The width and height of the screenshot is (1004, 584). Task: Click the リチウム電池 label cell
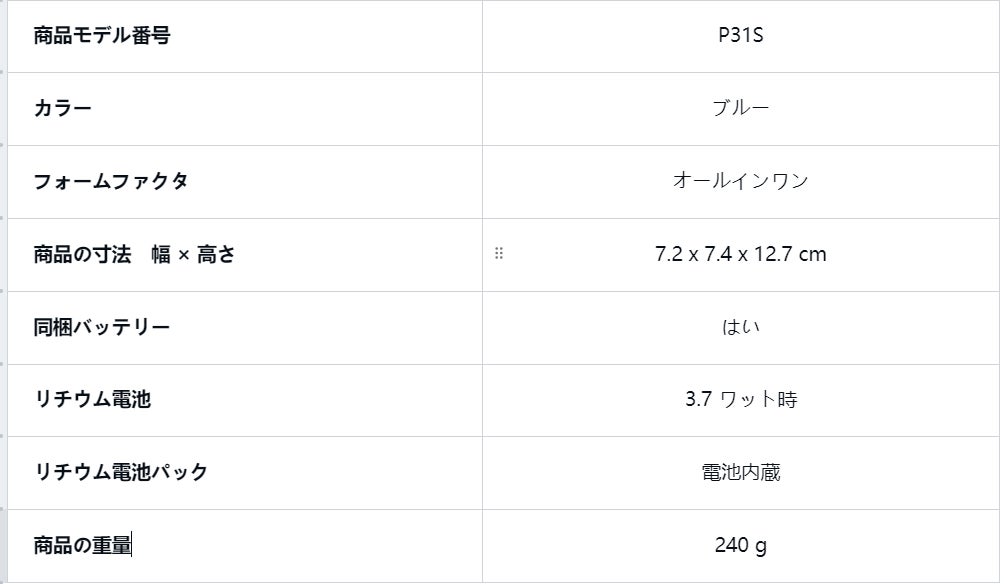click(92, 399)
